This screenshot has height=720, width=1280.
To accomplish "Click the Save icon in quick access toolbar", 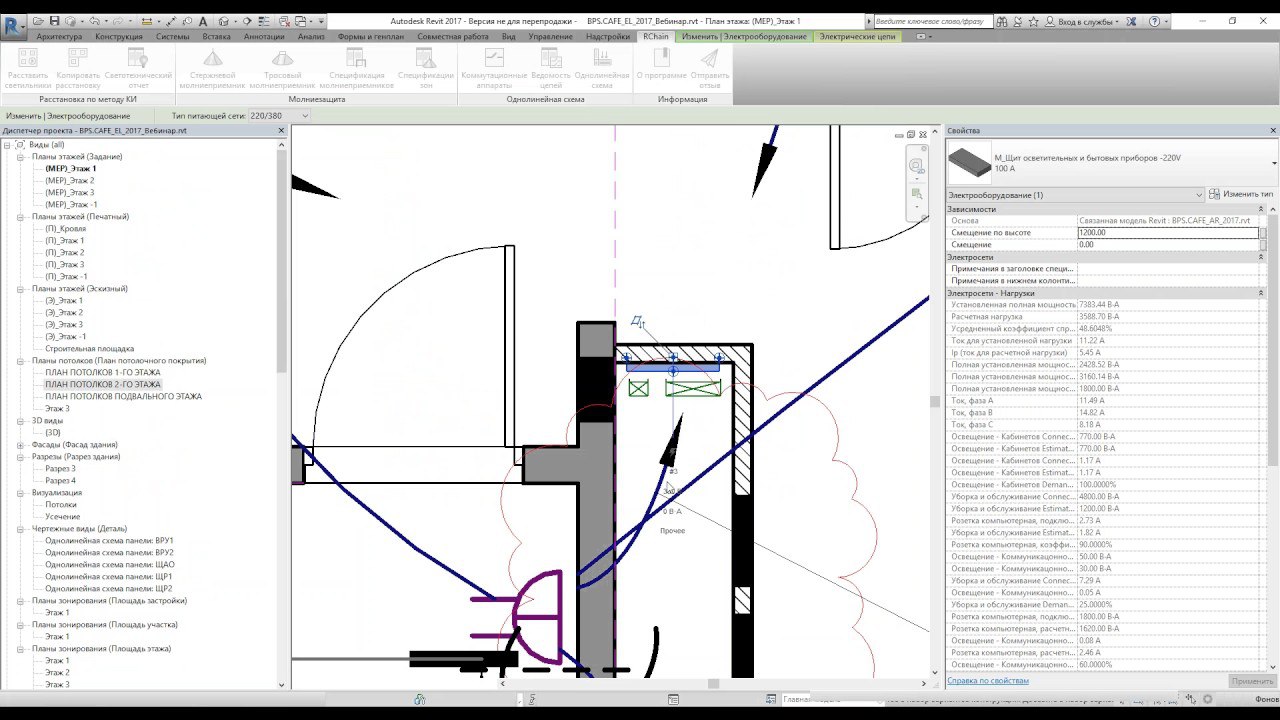I will pyautogui.click(x=54, y=20).
